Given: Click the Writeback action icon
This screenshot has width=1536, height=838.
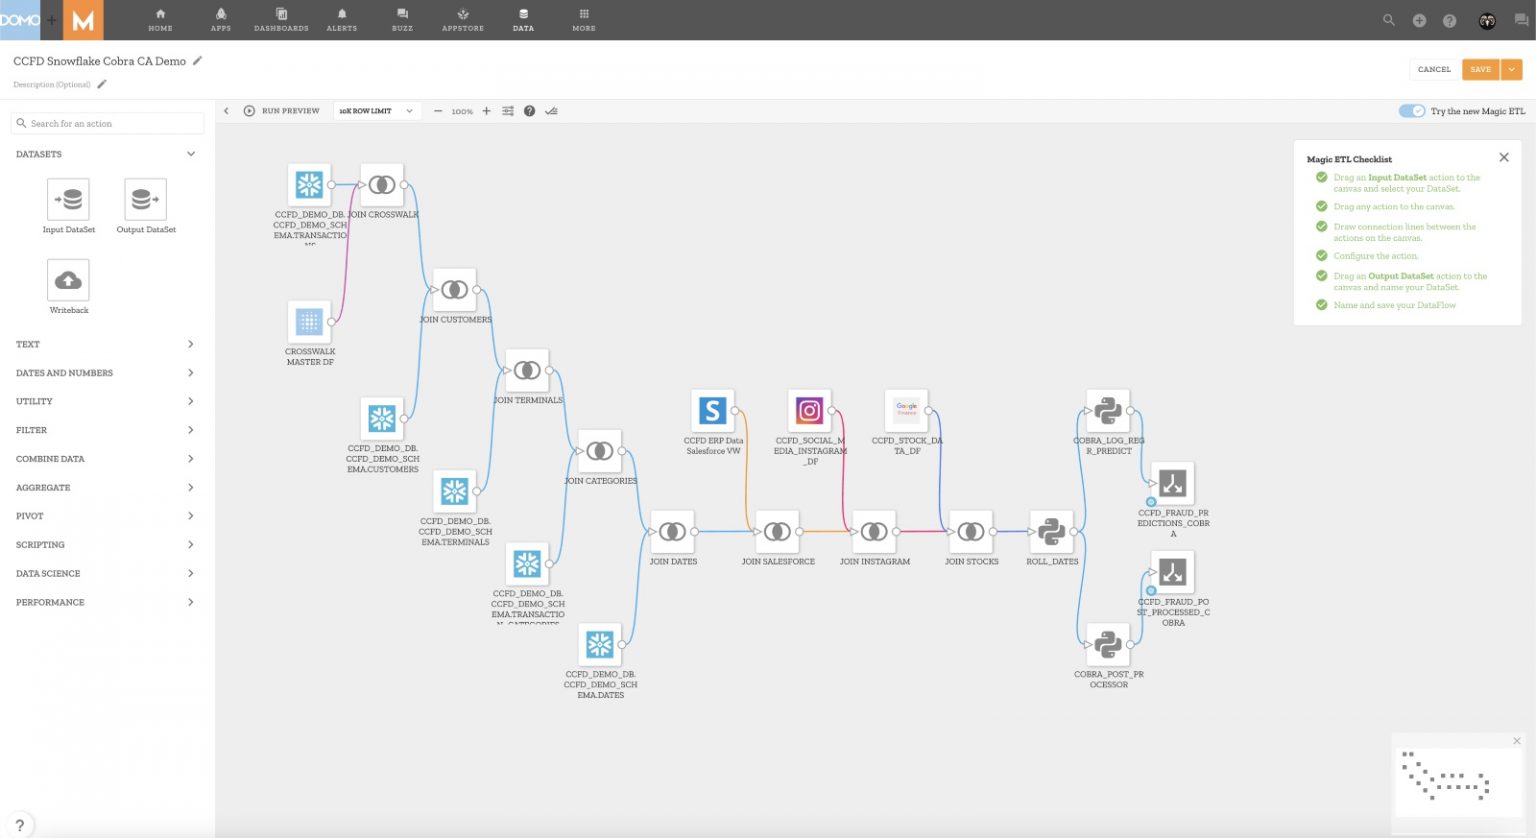Looking at the screenshot, I should tap(68, 280).
